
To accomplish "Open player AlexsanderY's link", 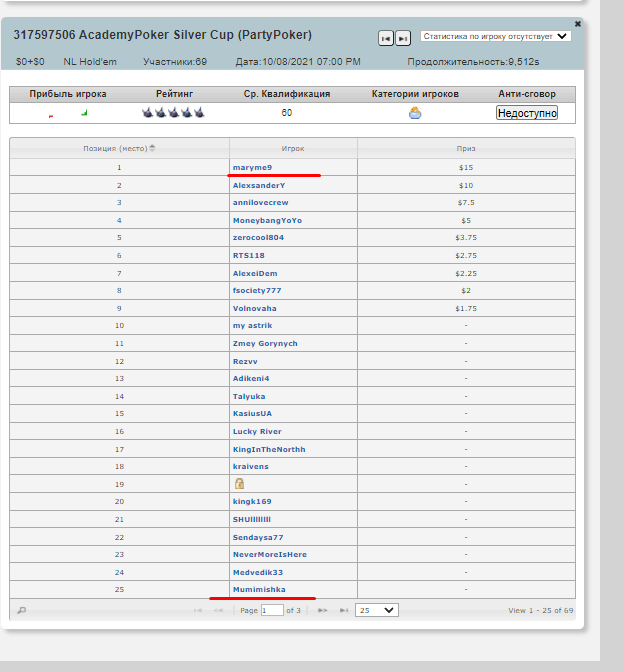I will tap(259, 185).
